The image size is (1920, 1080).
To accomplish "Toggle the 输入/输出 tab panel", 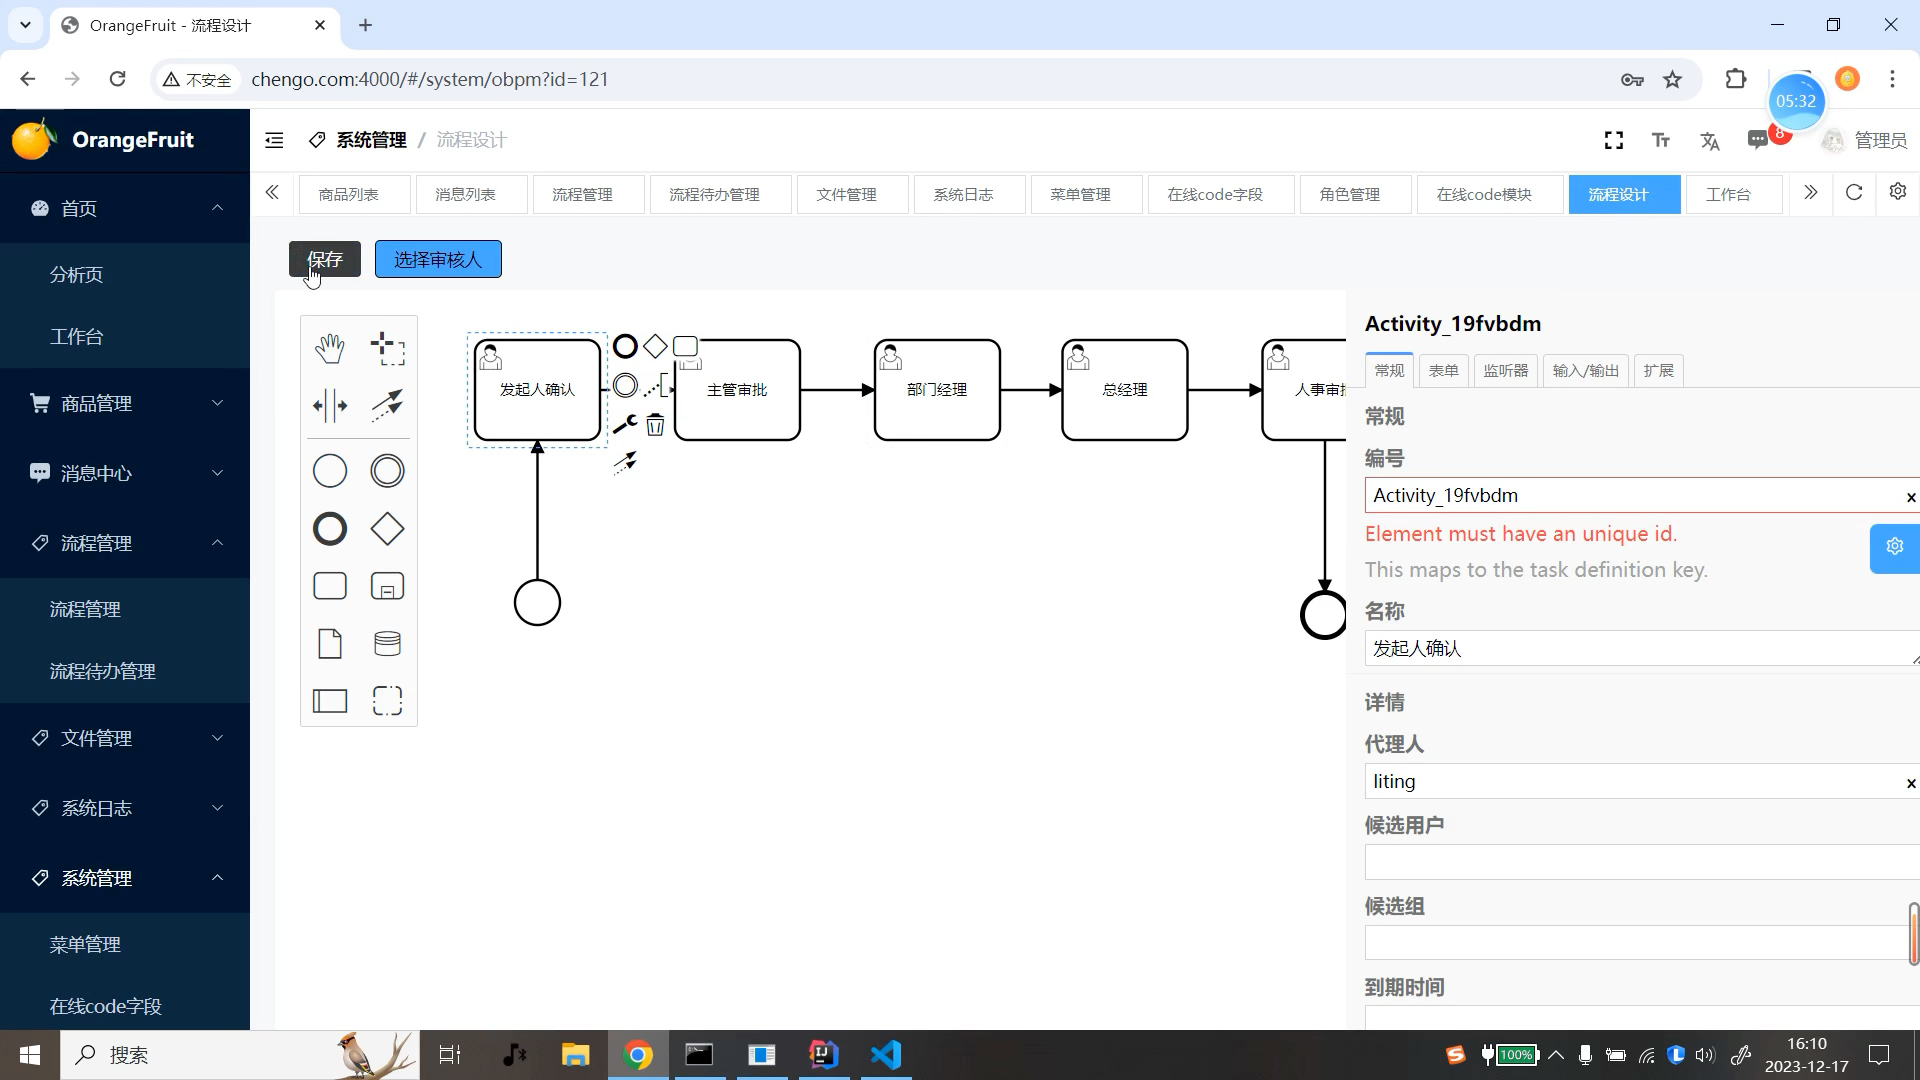I will [x=1586, y=371].
